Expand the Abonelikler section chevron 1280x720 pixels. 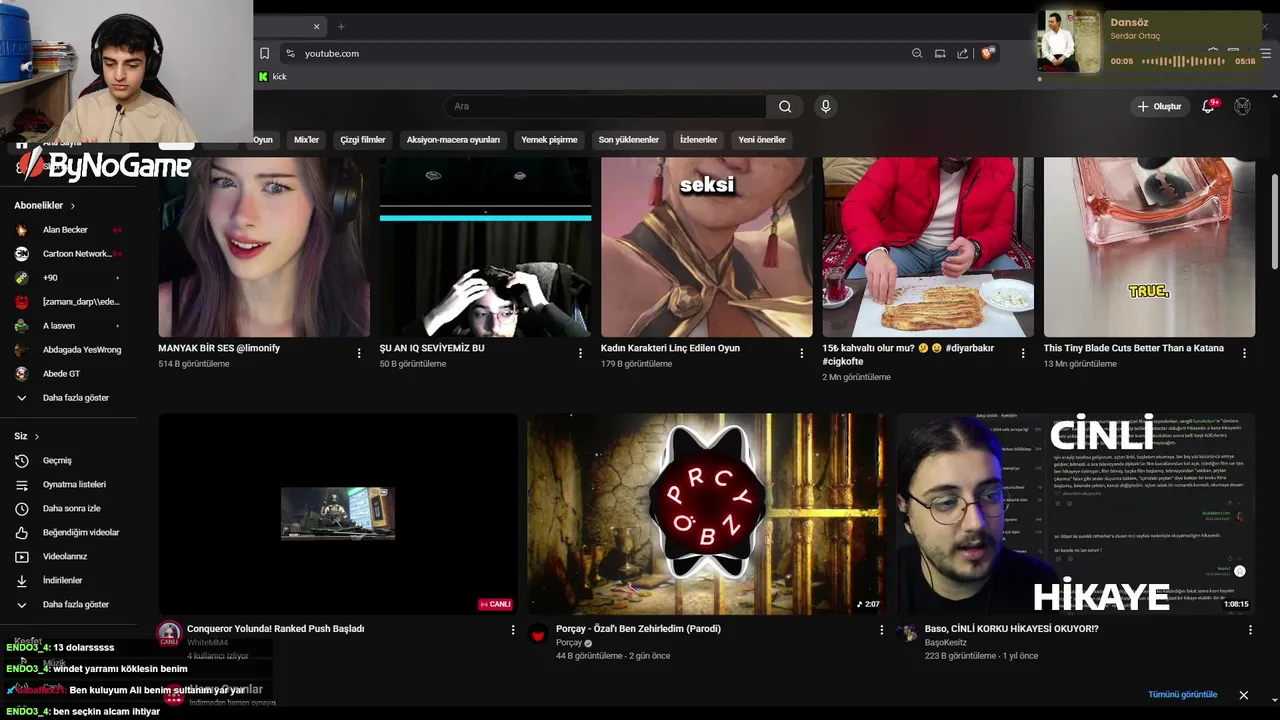pos(72,206)
